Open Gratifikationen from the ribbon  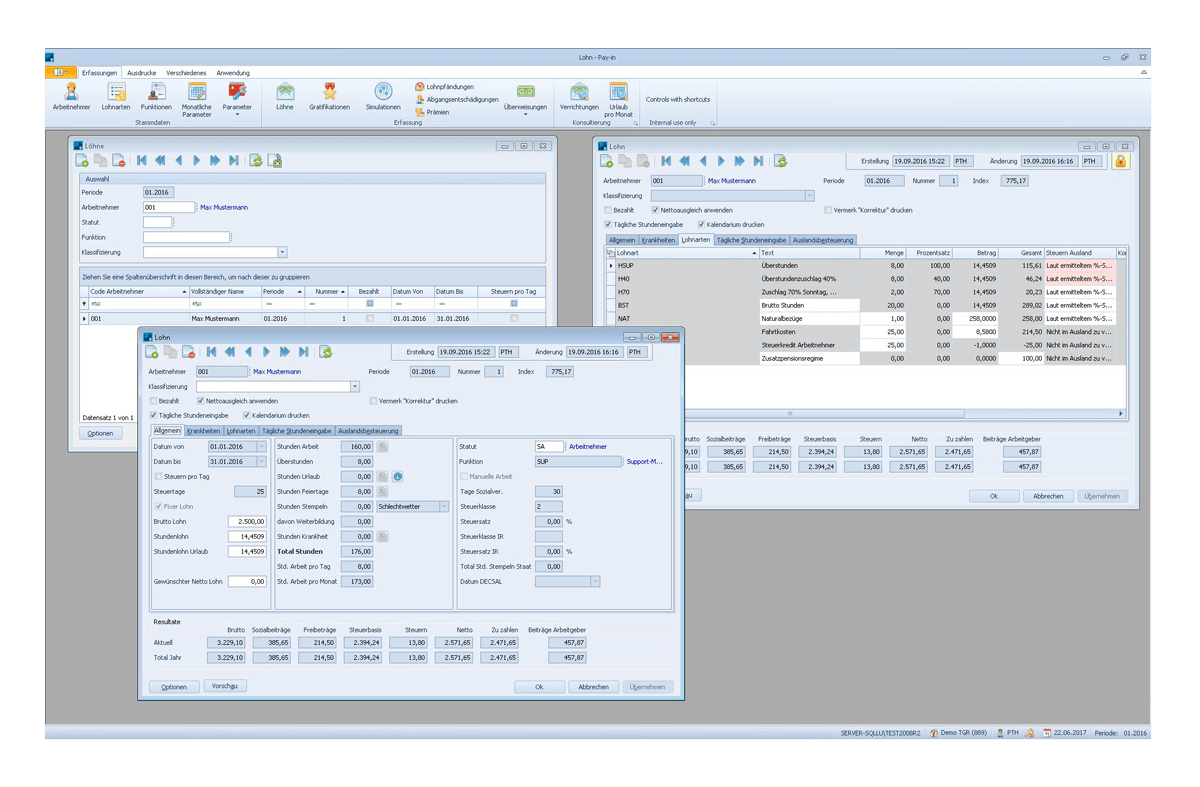pos(329,97)
